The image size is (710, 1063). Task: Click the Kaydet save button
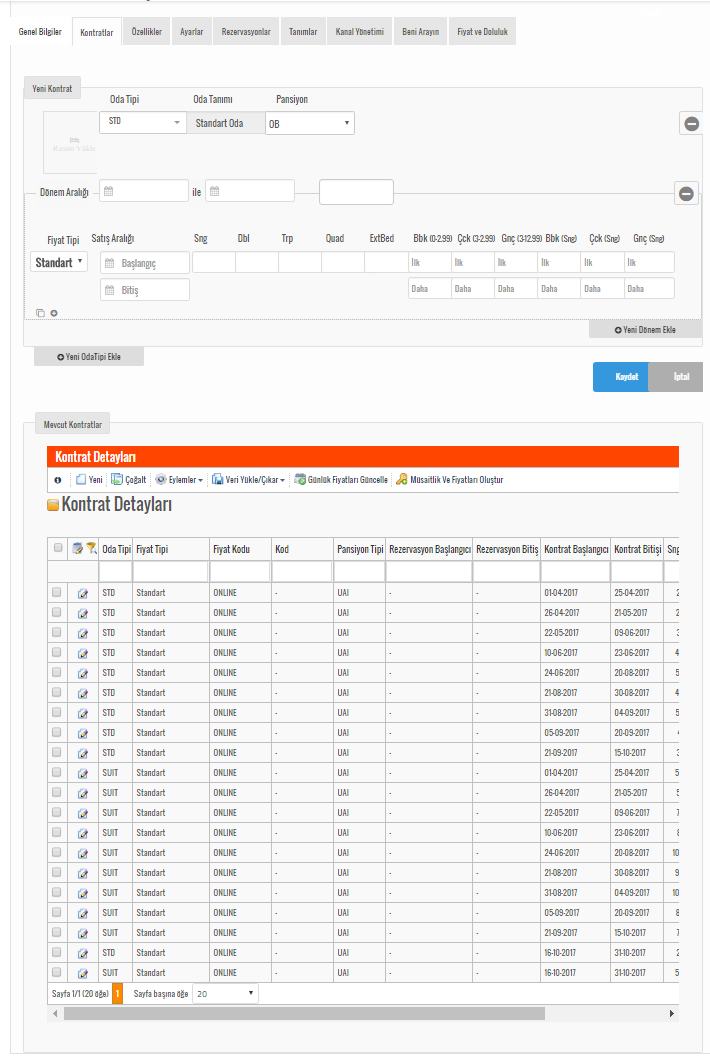(621, 377)
